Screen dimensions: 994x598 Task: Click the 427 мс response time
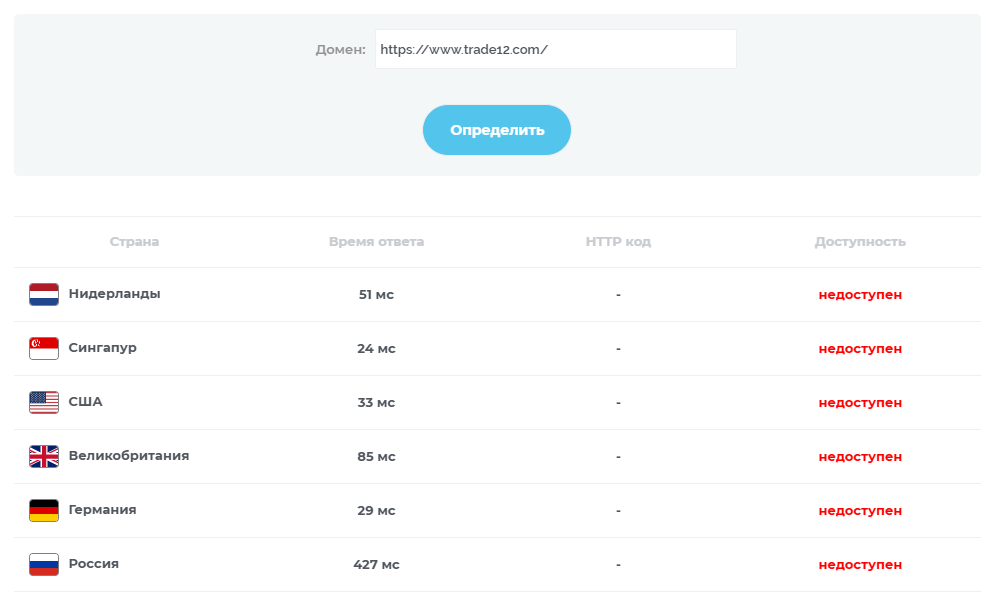376,565
